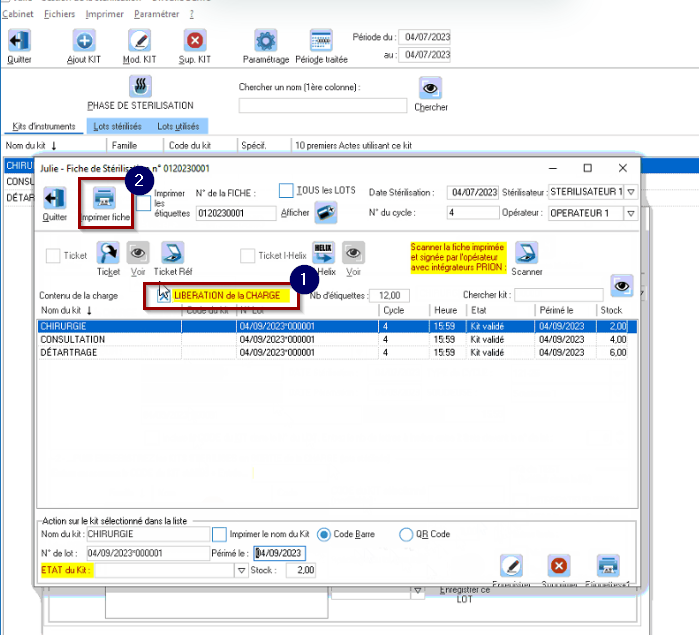The image size is (699, 635).
Task: View Helix ticket with second Voir icon
Action: point(354,253)
